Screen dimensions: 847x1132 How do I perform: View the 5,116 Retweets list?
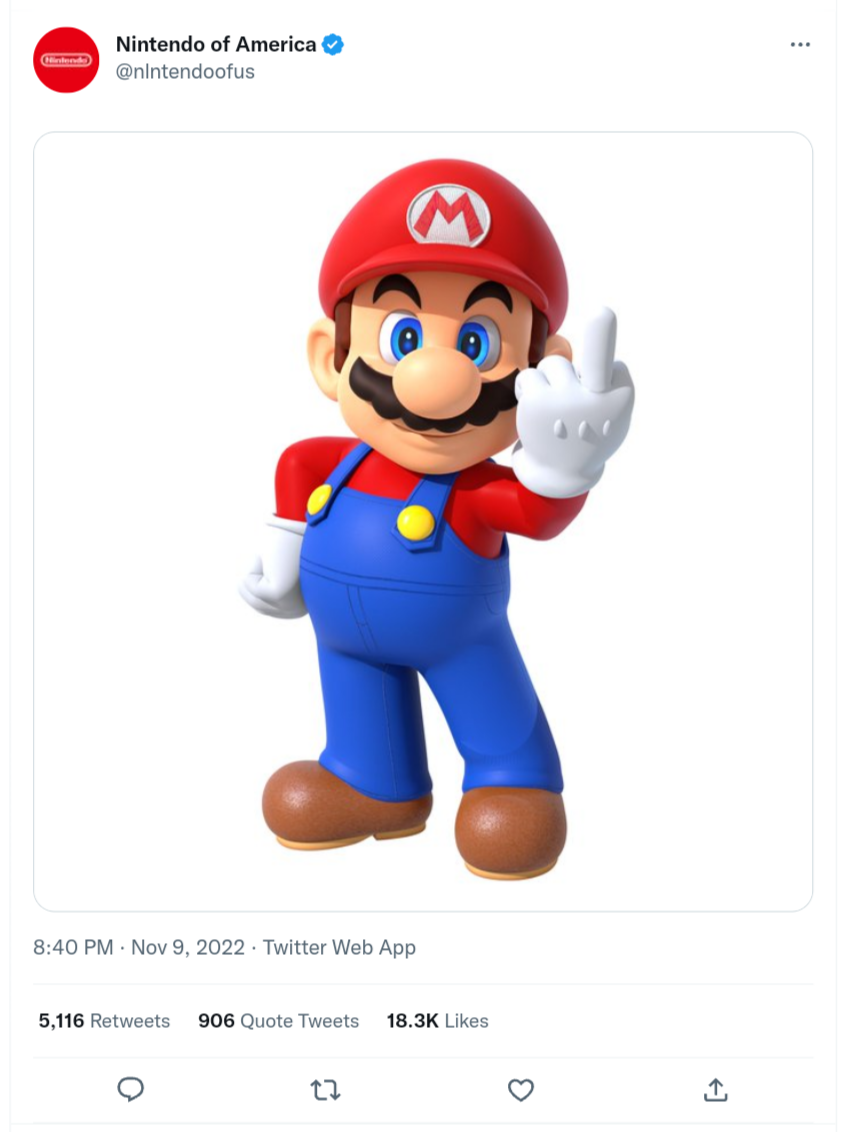click(104, 1021)
